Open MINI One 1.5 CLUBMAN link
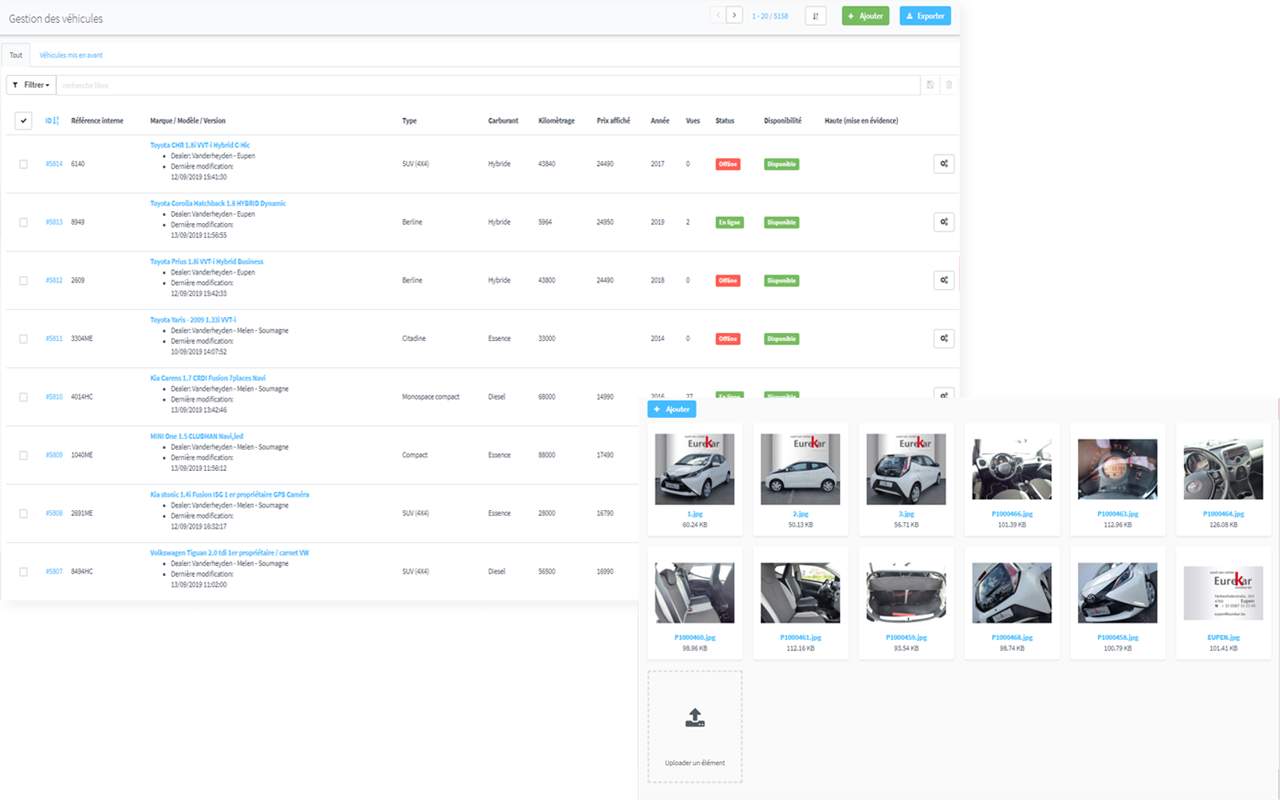This screenshot has height=800, width=1280. click(196, 436)
